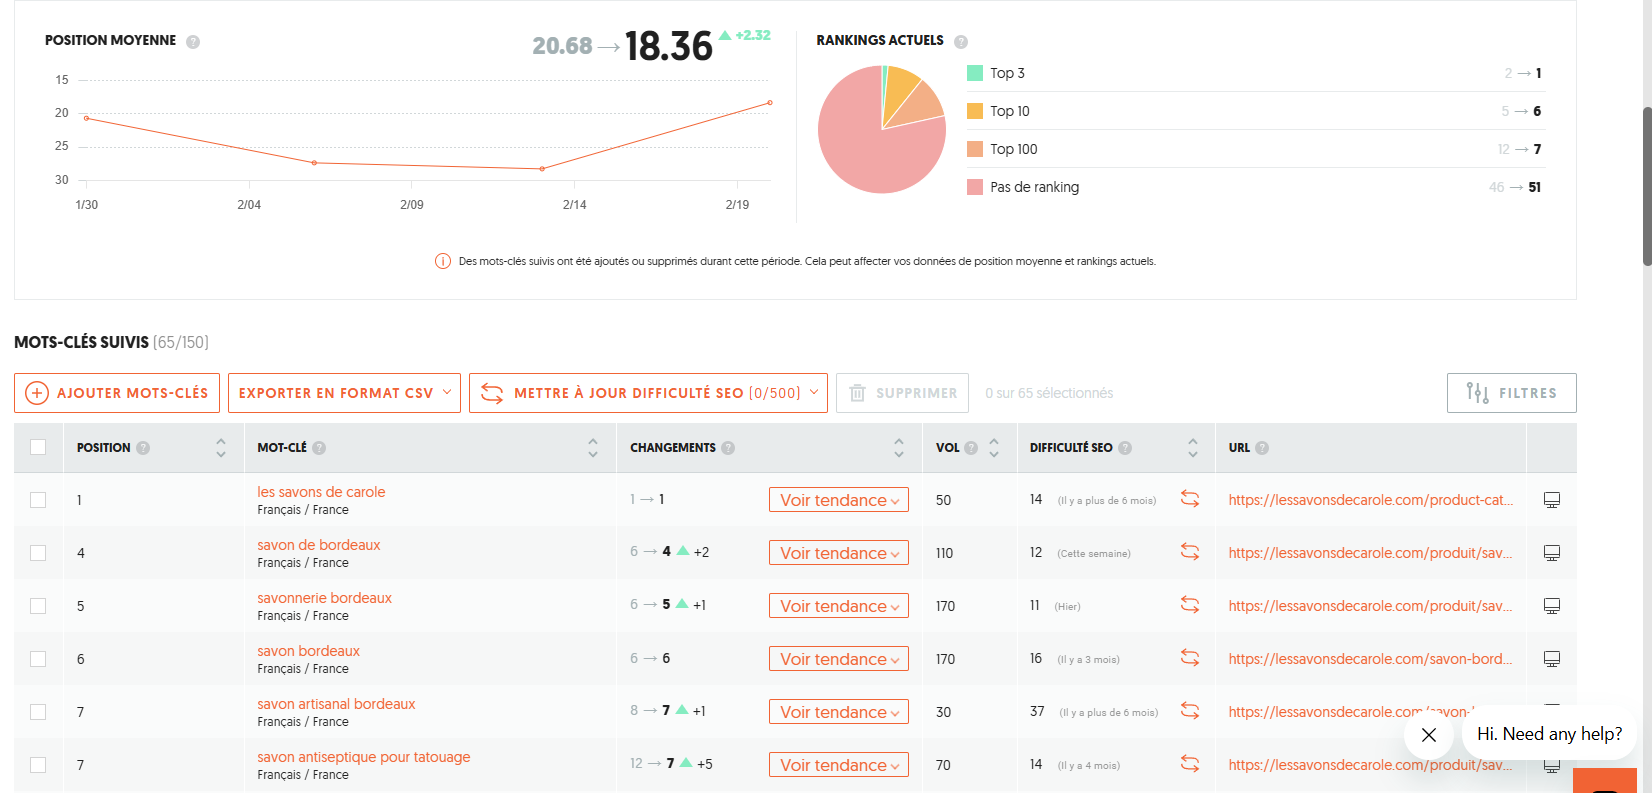Open Mettre à jour difficulté SEO dropdown
This screenshot has width=1652, height=793.
point(649,393)
